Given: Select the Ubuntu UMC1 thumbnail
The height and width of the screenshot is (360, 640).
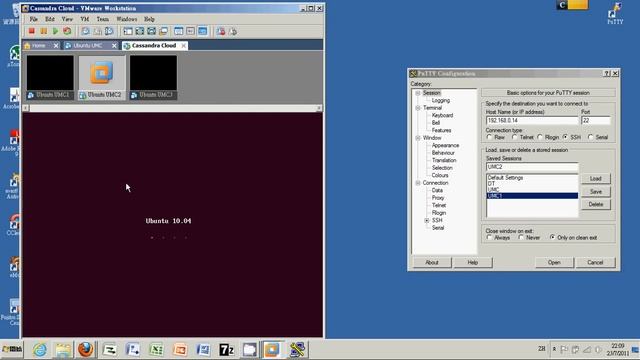Looking at the screenshot, I should click(50, 78).
